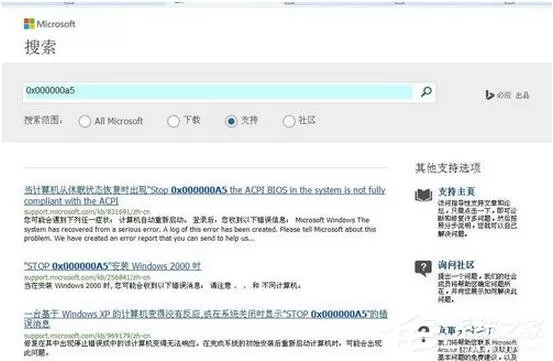The width and height of the screenshot is (553, 361).
Task: Click the open book support icon
Action: 424,195
